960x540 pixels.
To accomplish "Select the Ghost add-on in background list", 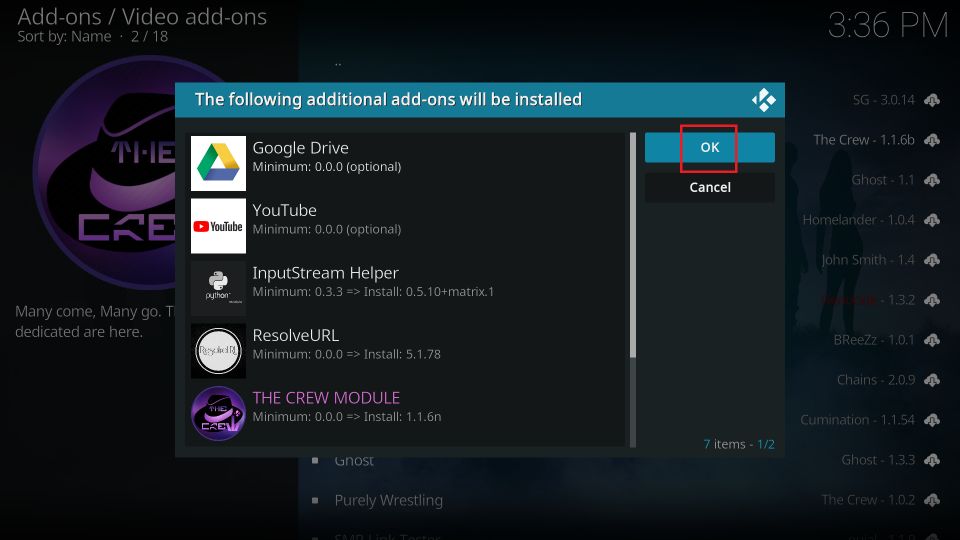I will (354, 461).
